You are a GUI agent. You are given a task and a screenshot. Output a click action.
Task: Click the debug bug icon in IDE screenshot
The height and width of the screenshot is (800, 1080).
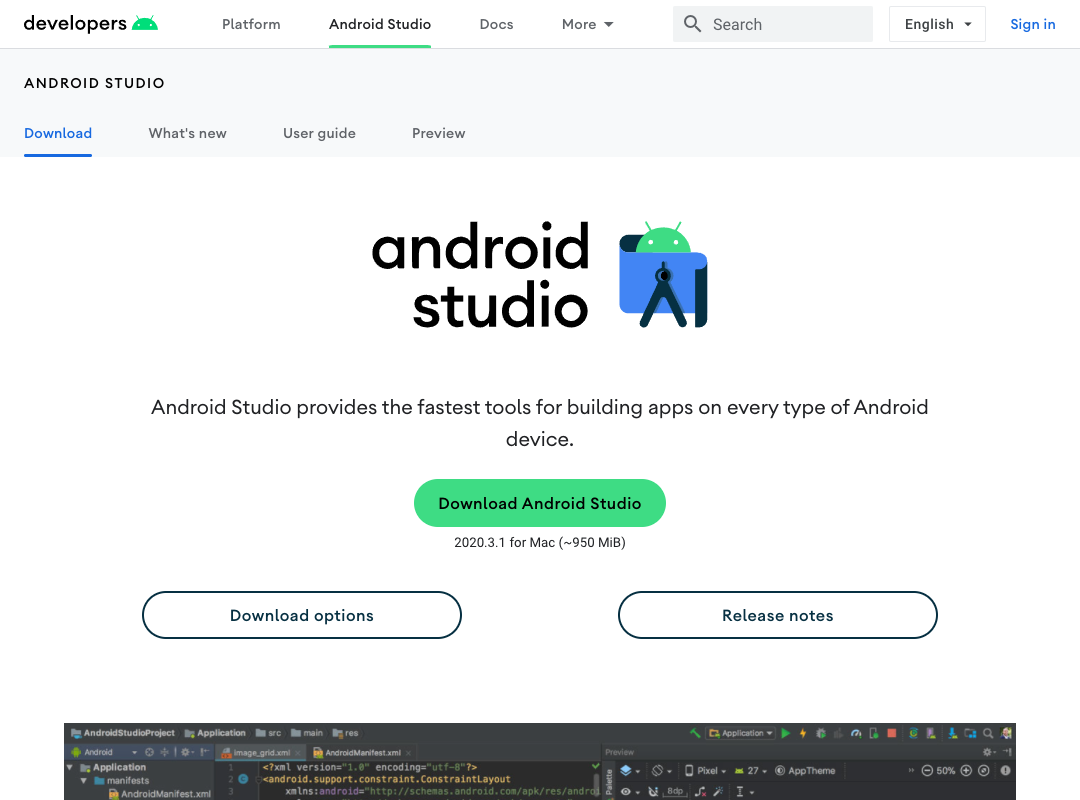[821, 733]
